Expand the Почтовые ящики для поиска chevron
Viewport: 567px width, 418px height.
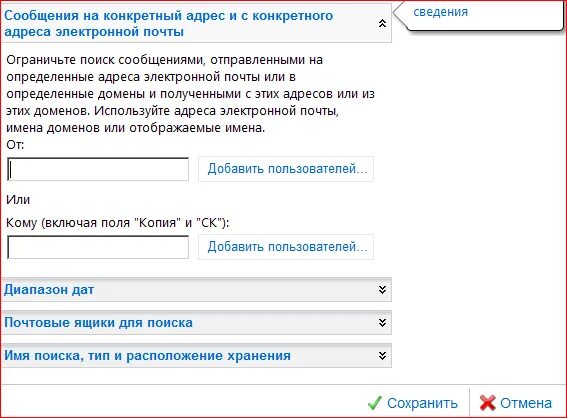pos(382,323)
